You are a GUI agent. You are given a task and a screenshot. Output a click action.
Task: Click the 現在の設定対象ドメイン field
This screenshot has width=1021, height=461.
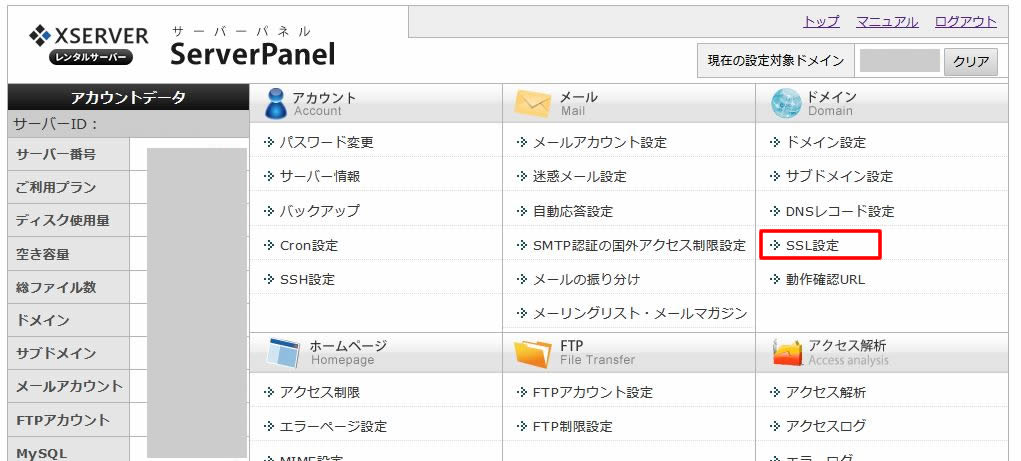coord(900,61)
